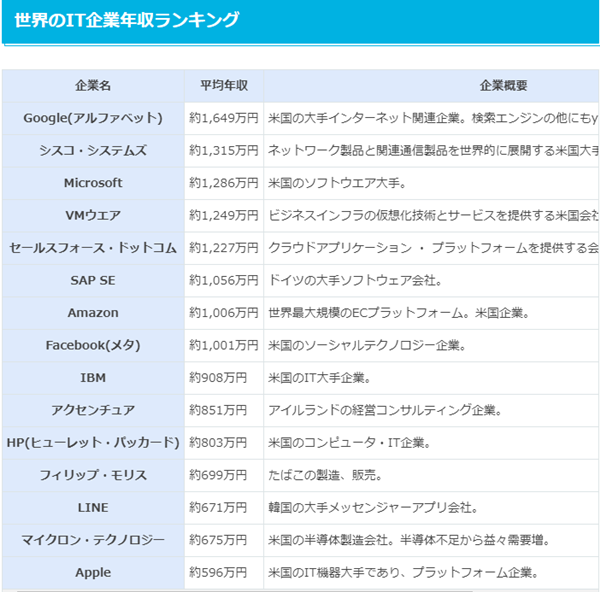Select the Amazon company name cell
The image size is (600, 592).
coord(93,313)
